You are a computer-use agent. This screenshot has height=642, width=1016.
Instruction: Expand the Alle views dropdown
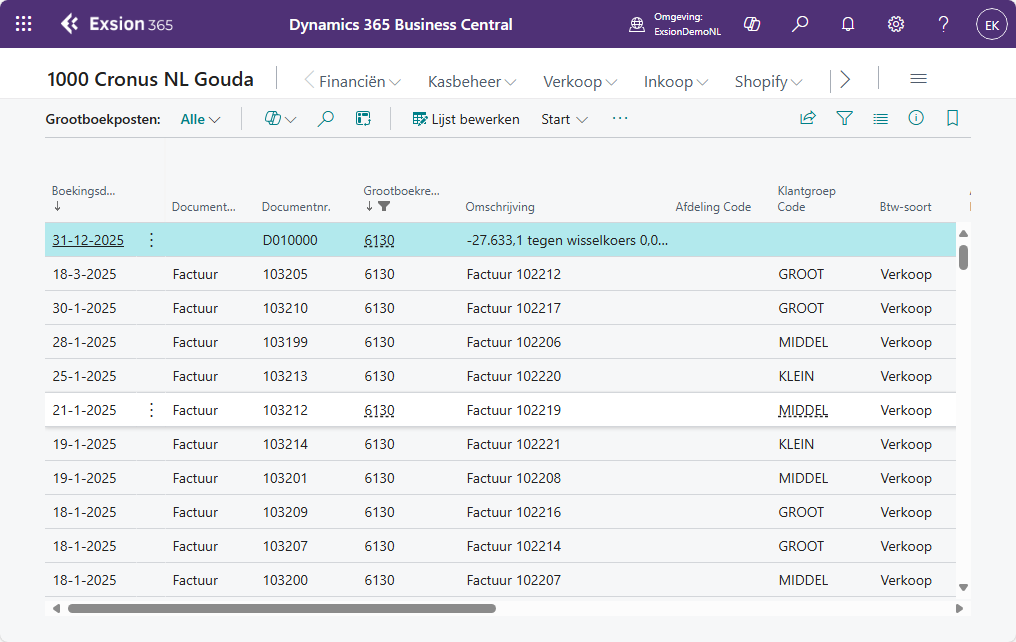200,119
